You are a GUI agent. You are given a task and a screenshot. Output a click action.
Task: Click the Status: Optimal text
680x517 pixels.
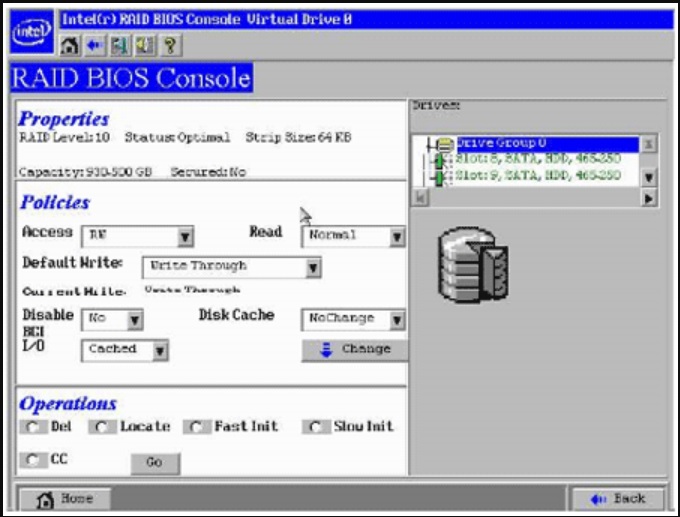177,137
